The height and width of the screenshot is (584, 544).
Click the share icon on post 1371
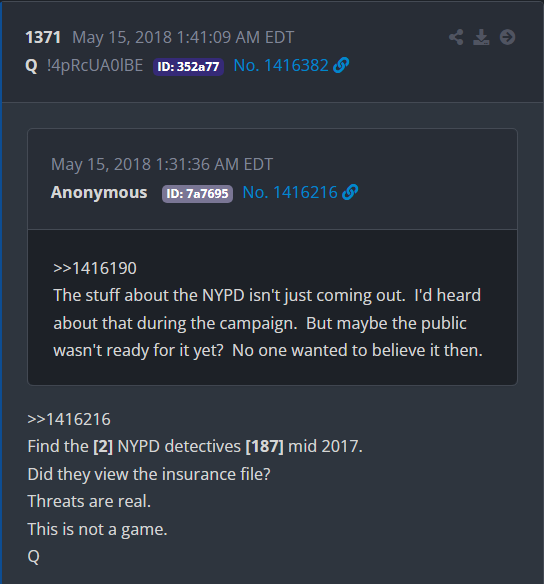456,37
